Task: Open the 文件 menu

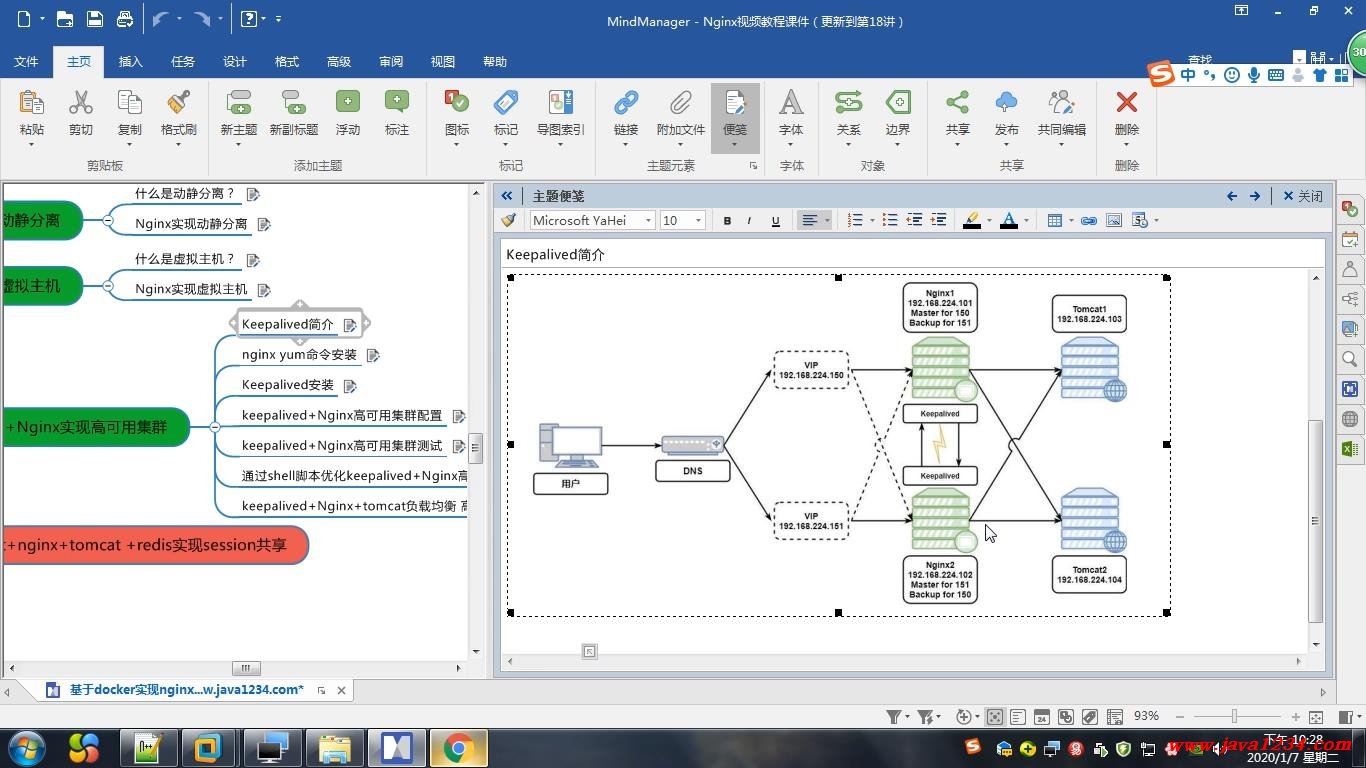Action: 26,62
